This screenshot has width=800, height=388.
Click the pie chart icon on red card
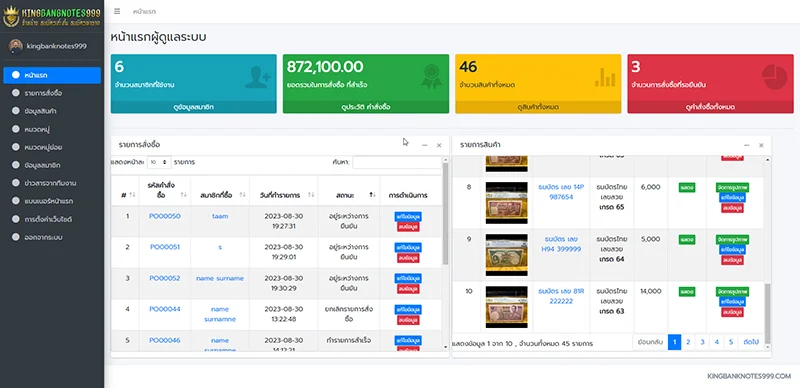point(774,77)
